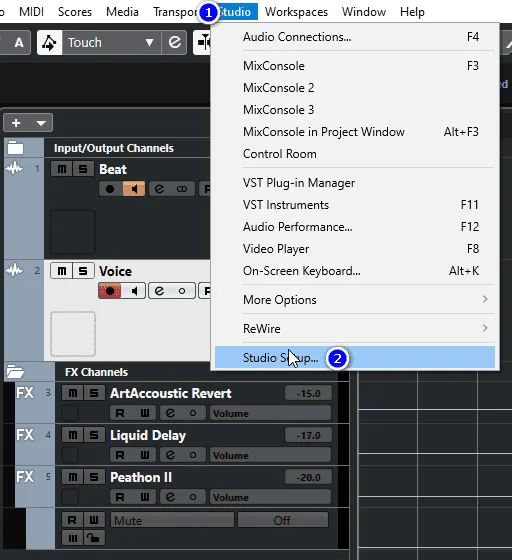The width and height of the screenshot is (512, 560).
Task: Open the Workspaces menu
Action: pyautogui.click(x=296, y=12)
